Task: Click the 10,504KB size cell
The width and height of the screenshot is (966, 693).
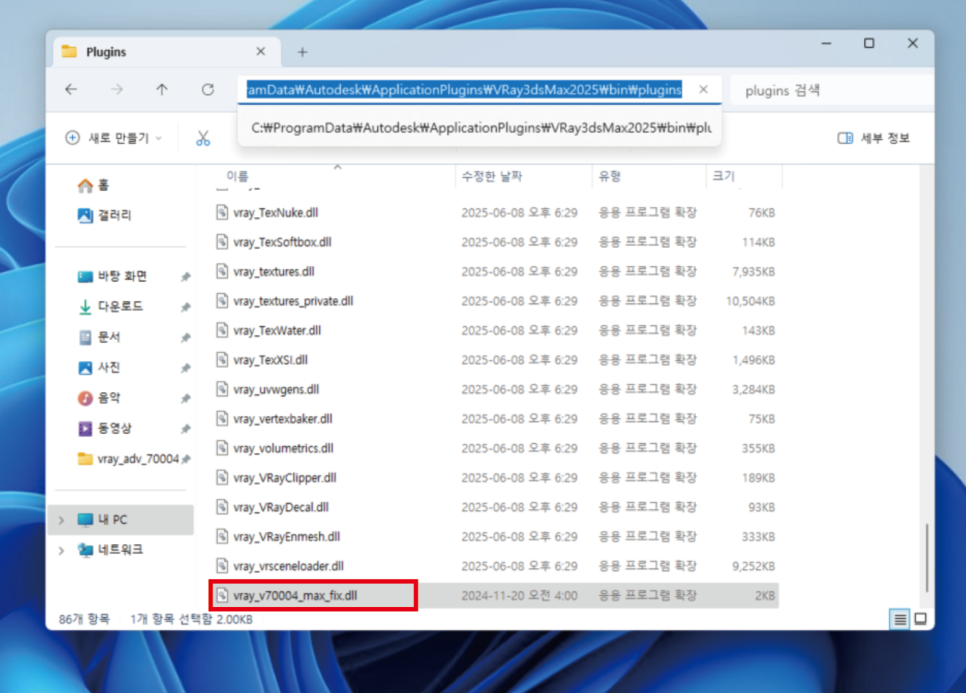Action: 750,301
